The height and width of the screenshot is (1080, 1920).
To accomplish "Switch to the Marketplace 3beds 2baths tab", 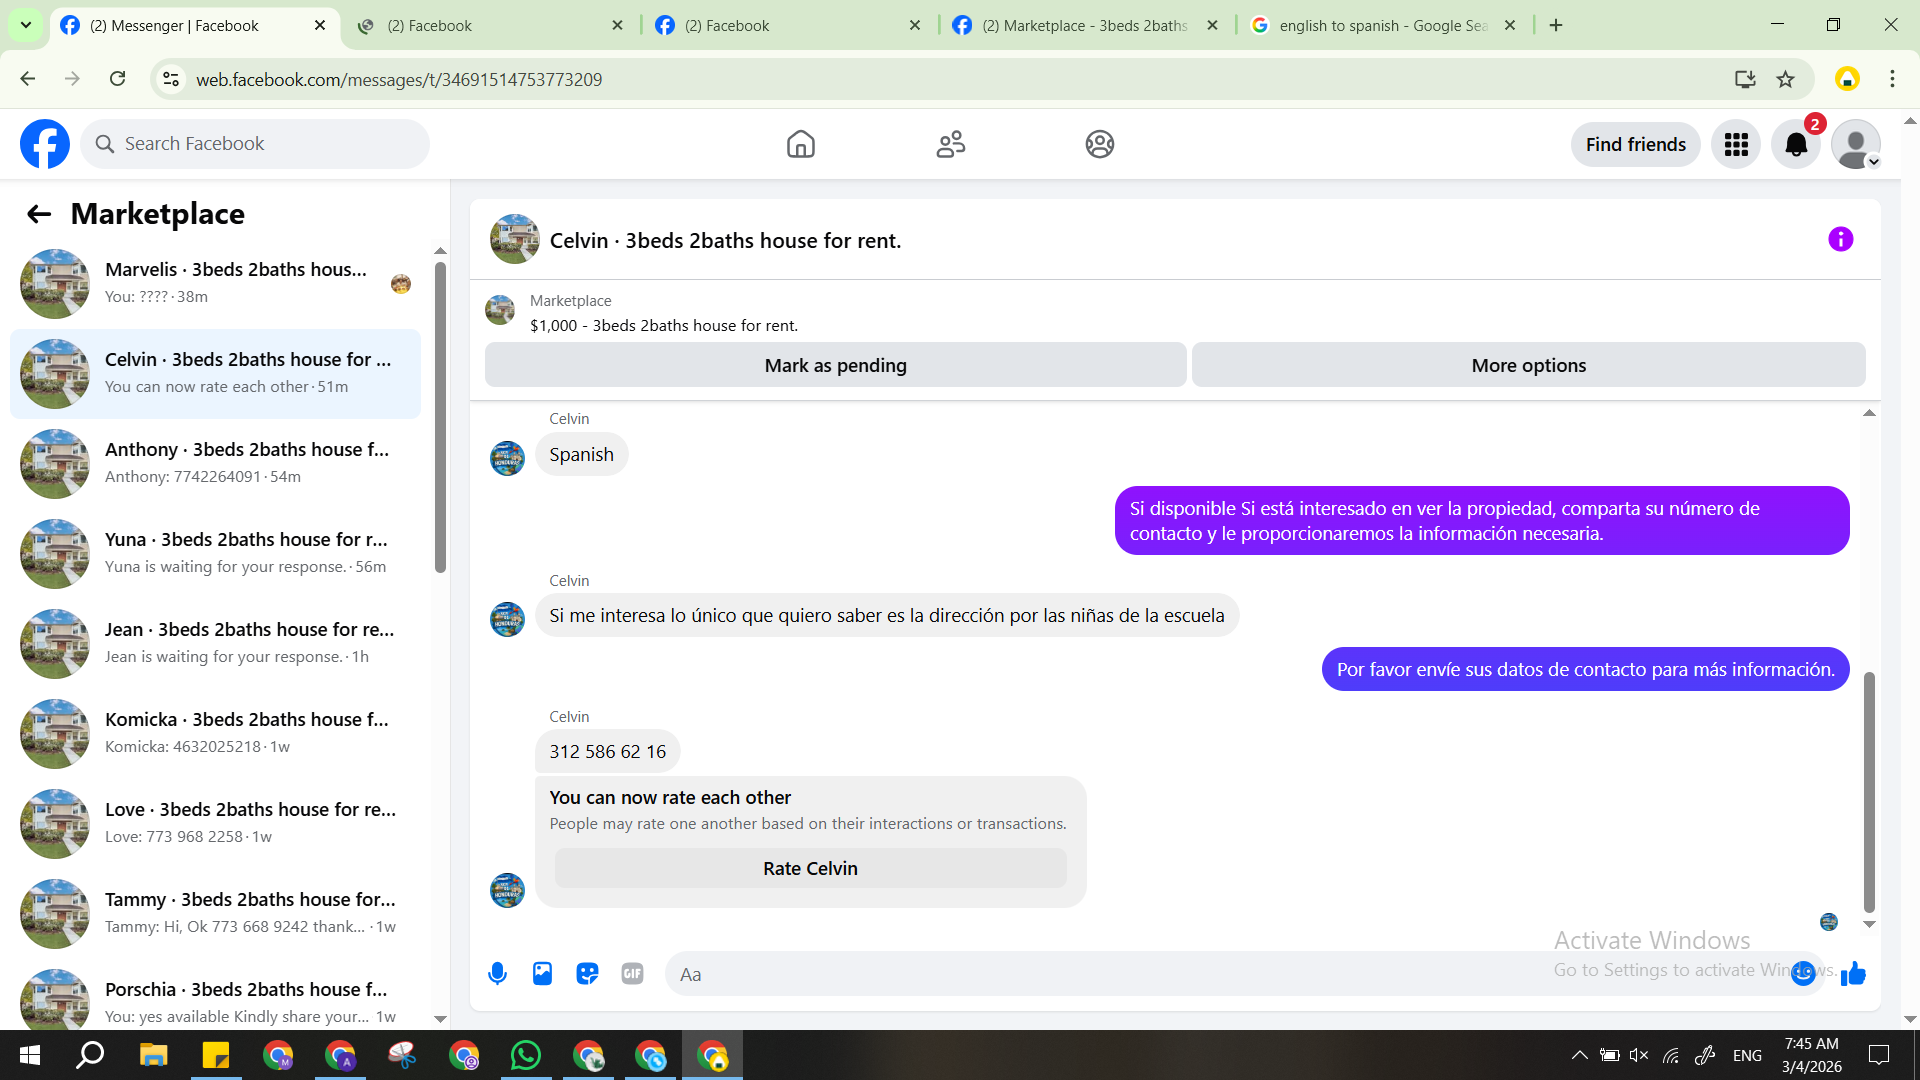I will click(x=1083, y=25).
